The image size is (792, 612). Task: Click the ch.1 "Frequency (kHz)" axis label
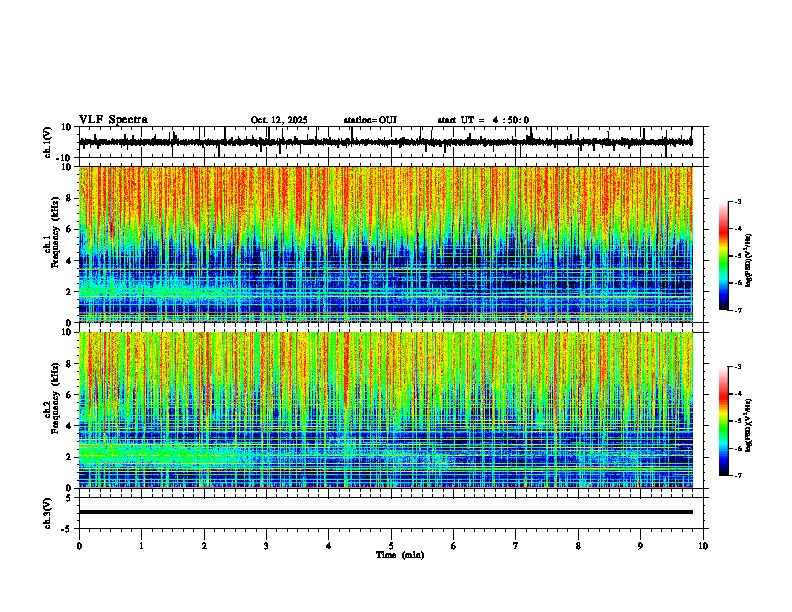pos(53,232)
